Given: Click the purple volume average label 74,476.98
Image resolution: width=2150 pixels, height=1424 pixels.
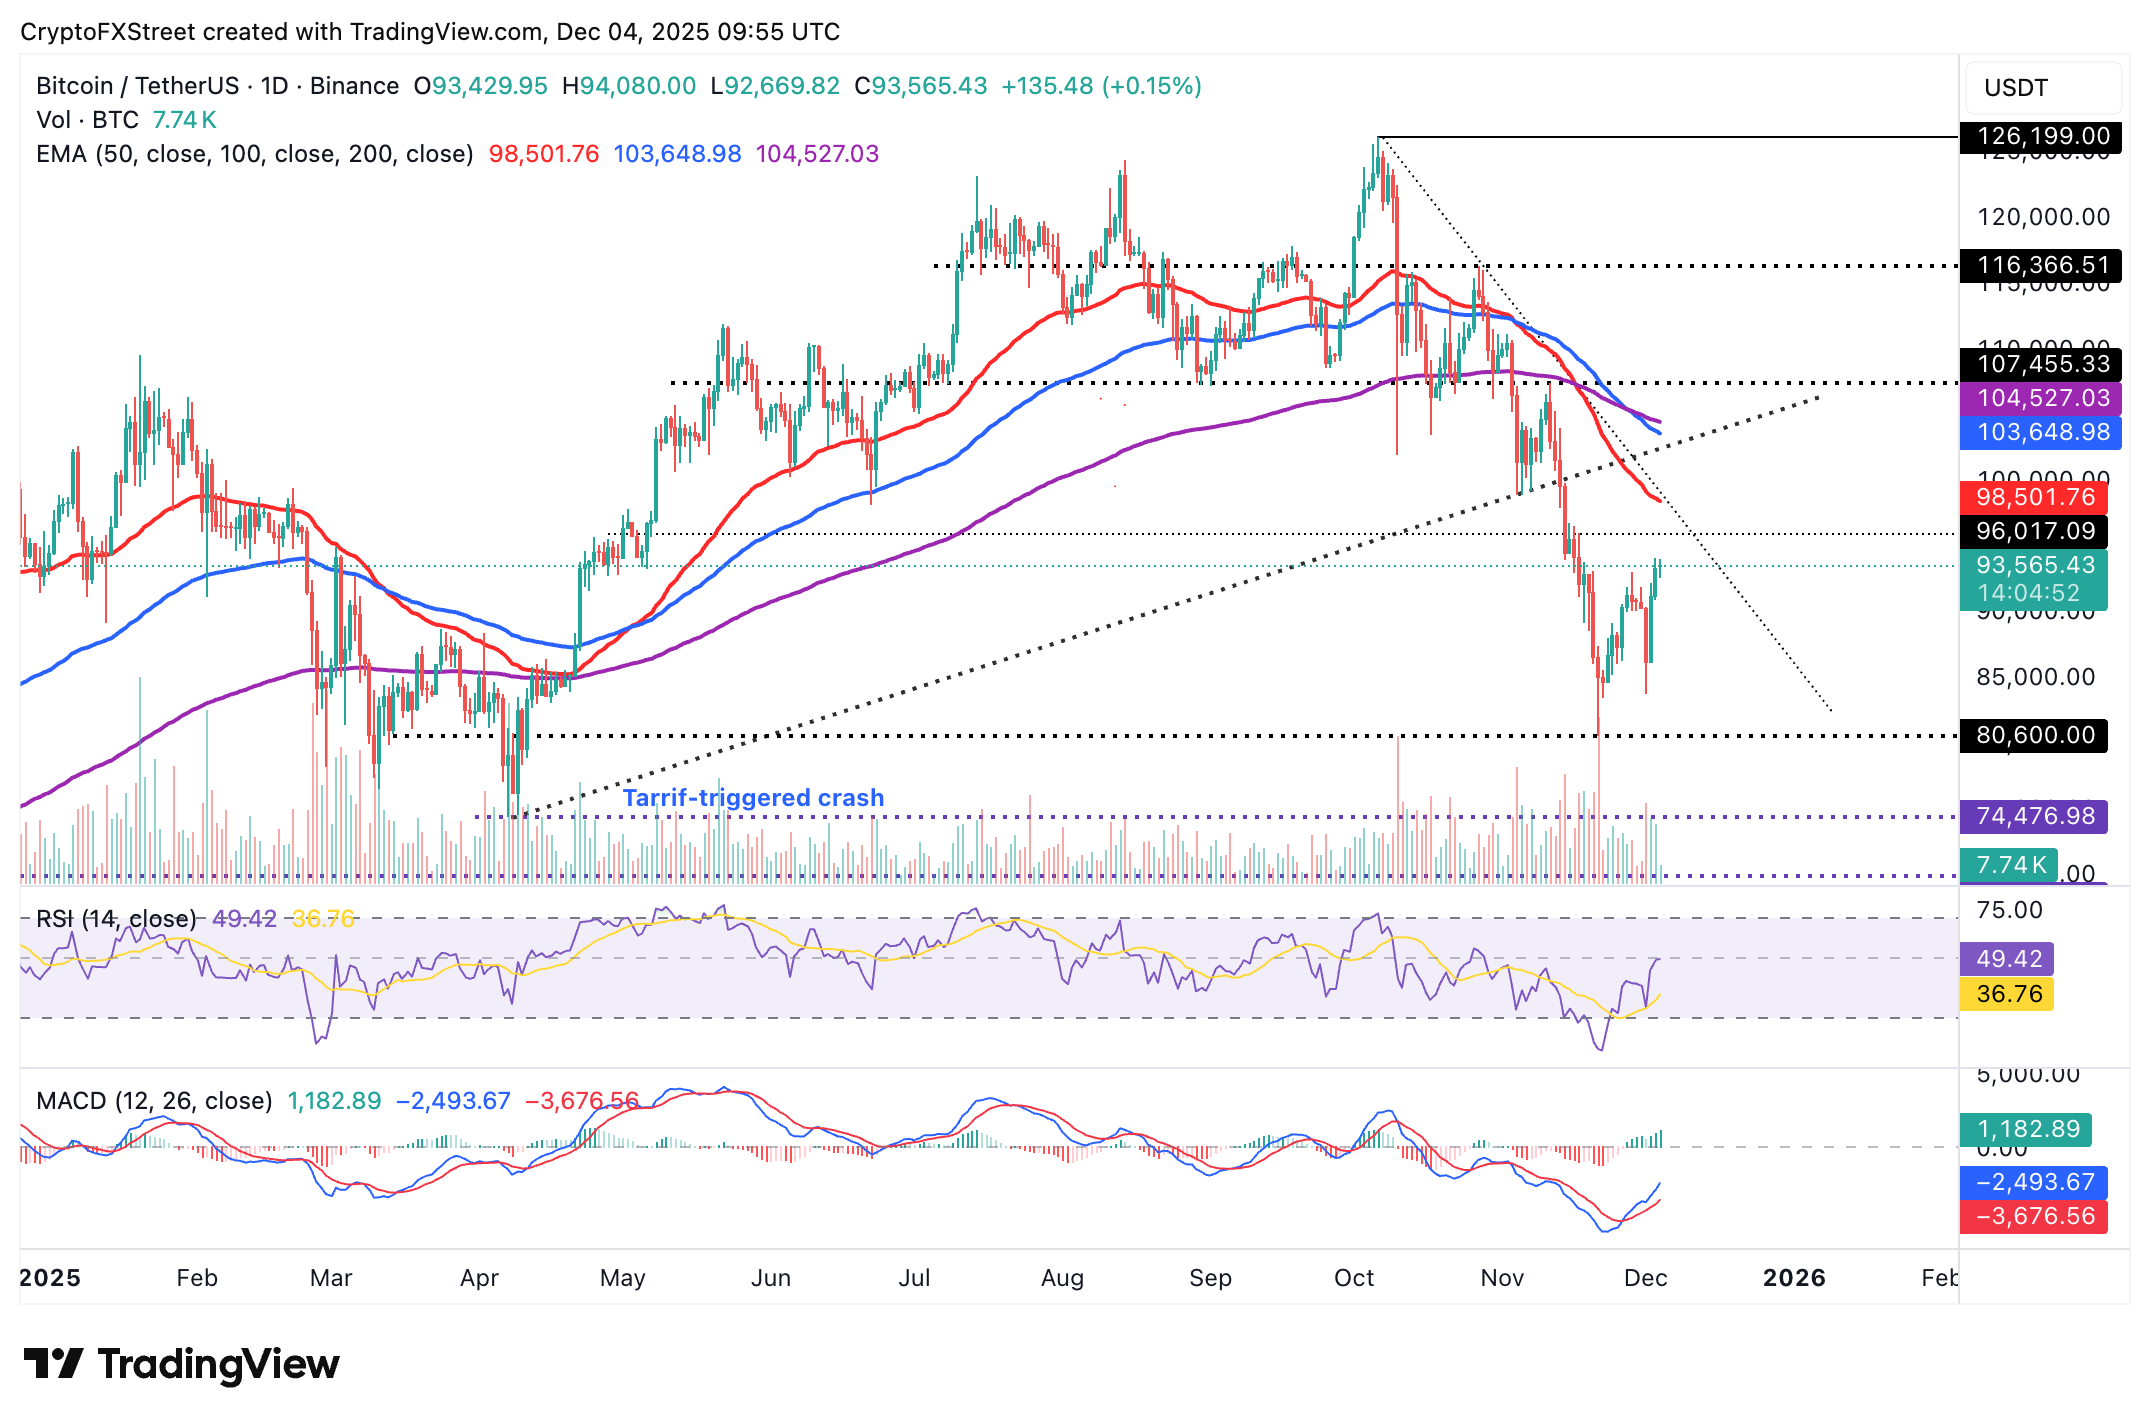Looking at the screenshot, I should 2035,817.
